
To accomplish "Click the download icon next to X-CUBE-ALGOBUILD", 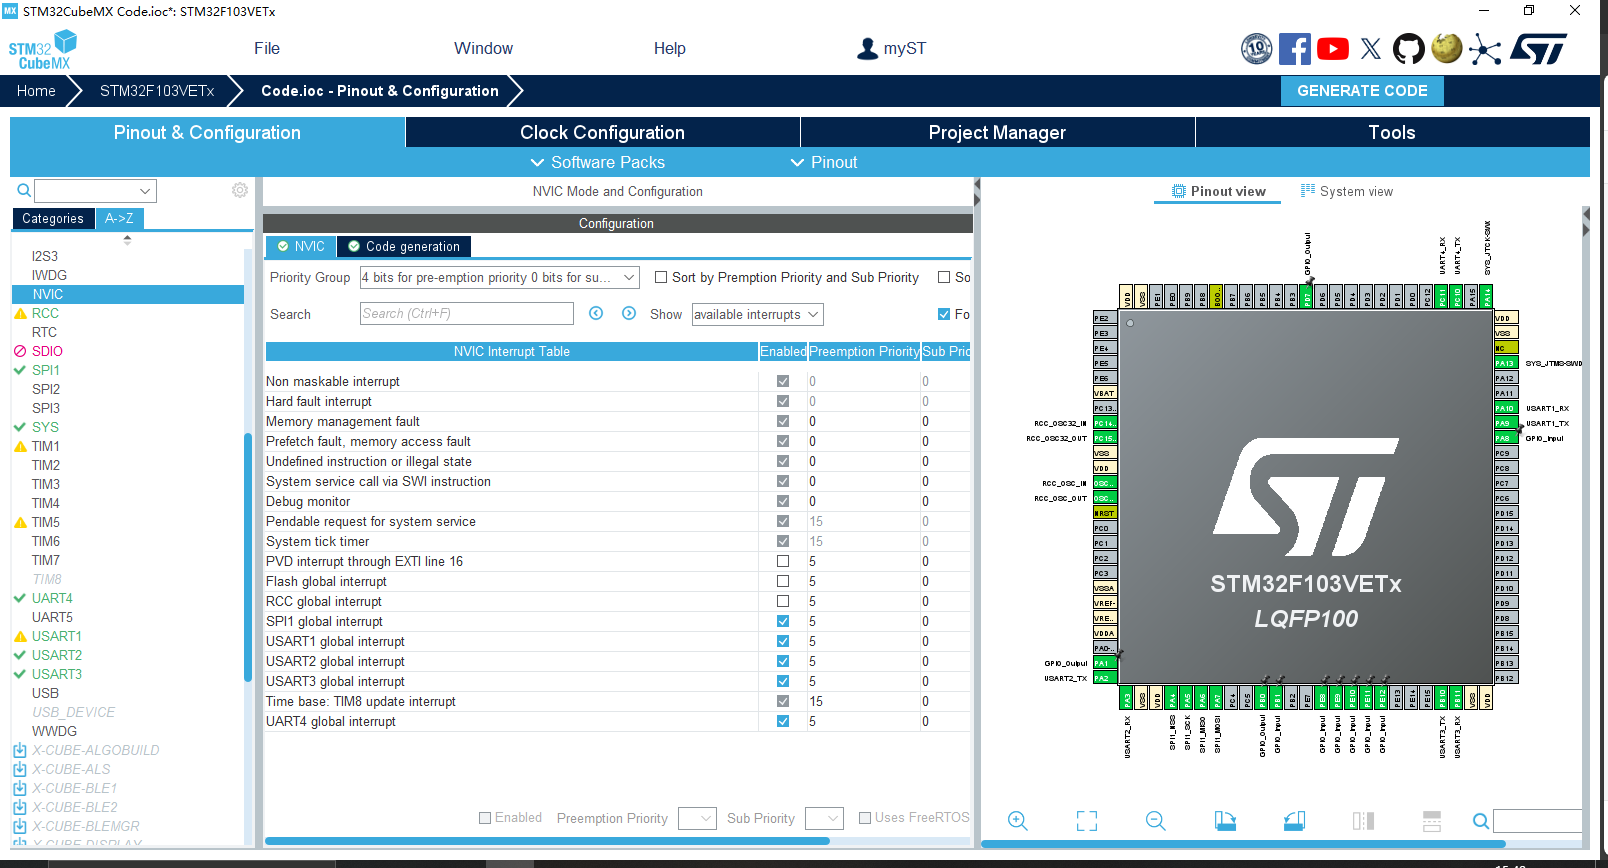I will tap(19, 750).
